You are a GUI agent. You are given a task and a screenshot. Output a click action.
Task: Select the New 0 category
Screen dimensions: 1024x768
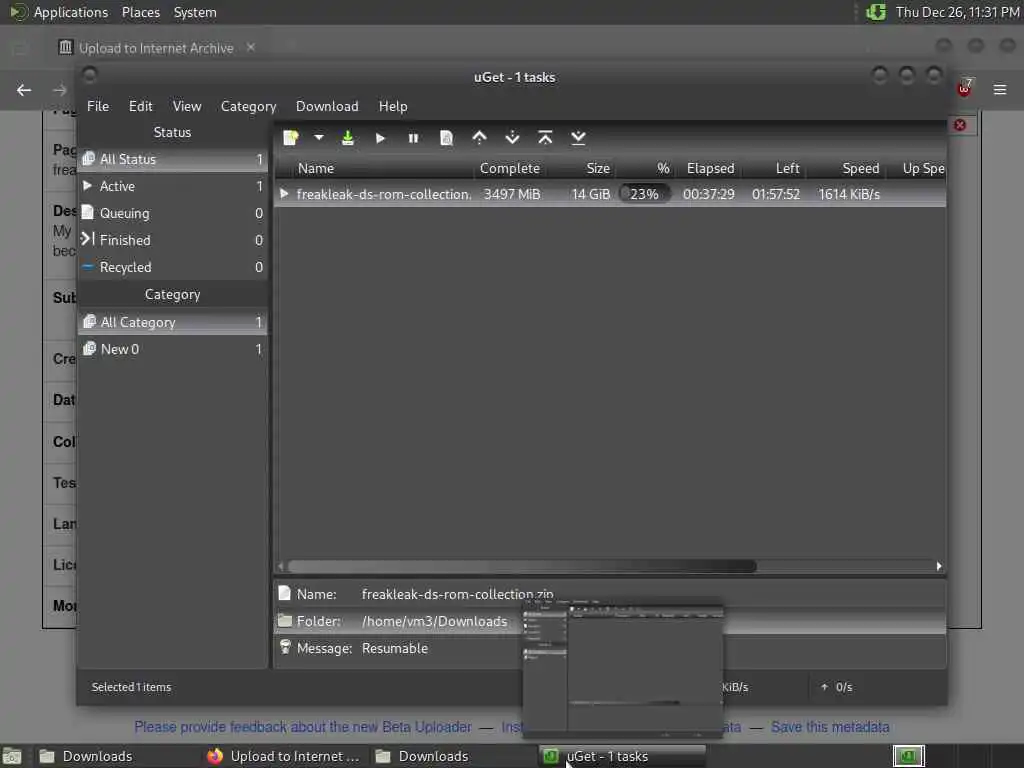point(173,349)
